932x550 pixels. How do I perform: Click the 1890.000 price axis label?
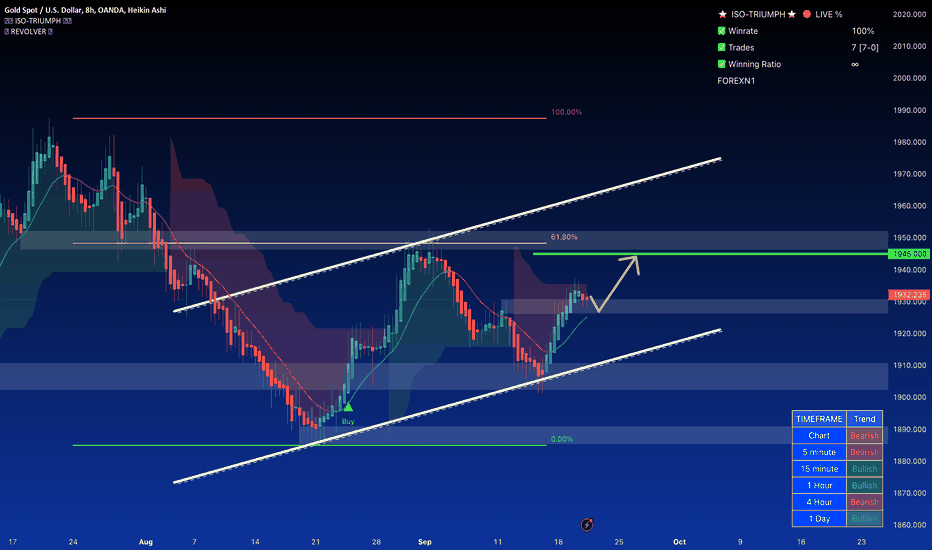909,429
